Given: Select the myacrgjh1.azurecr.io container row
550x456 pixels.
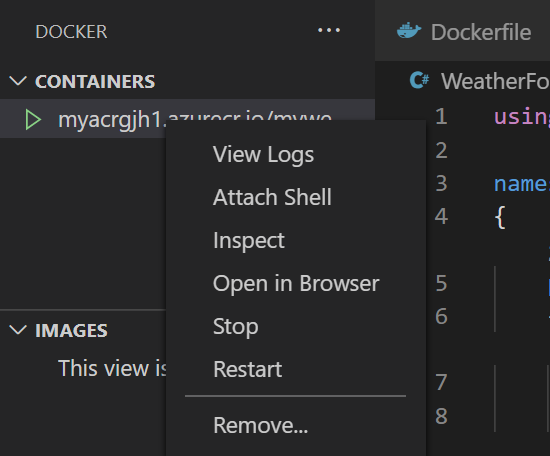Looking at the screenshot, I should [x=187, y=119].
